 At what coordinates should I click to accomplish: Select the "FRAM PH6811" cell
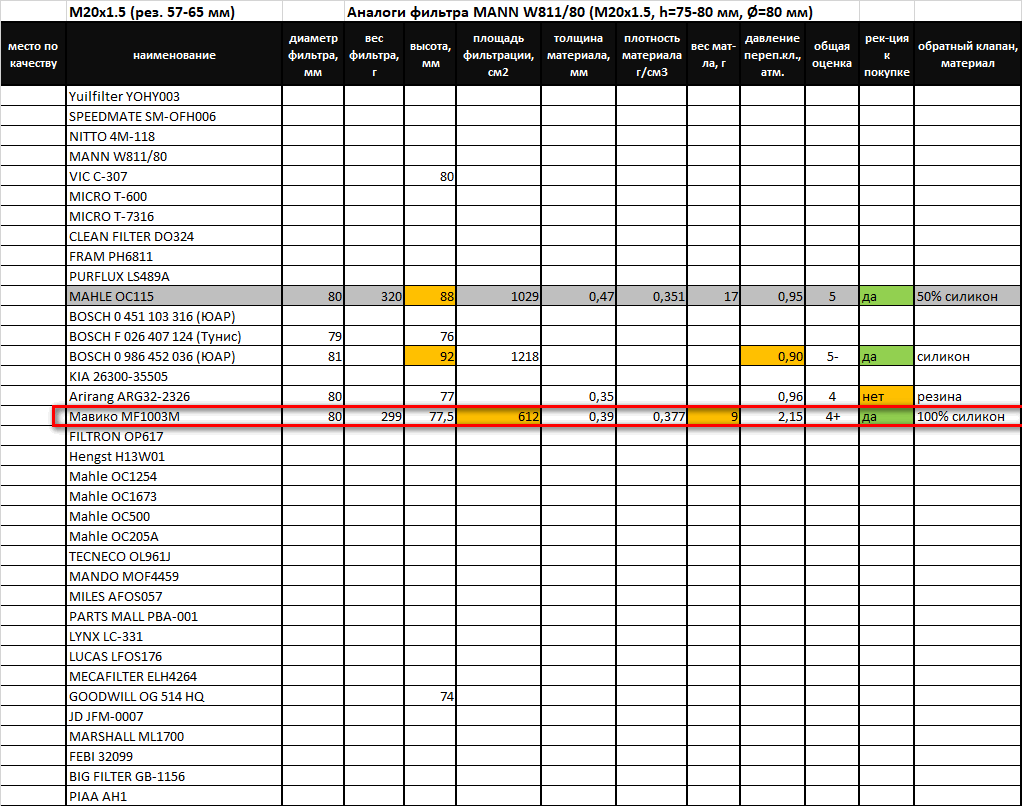[x=174, y=257]
